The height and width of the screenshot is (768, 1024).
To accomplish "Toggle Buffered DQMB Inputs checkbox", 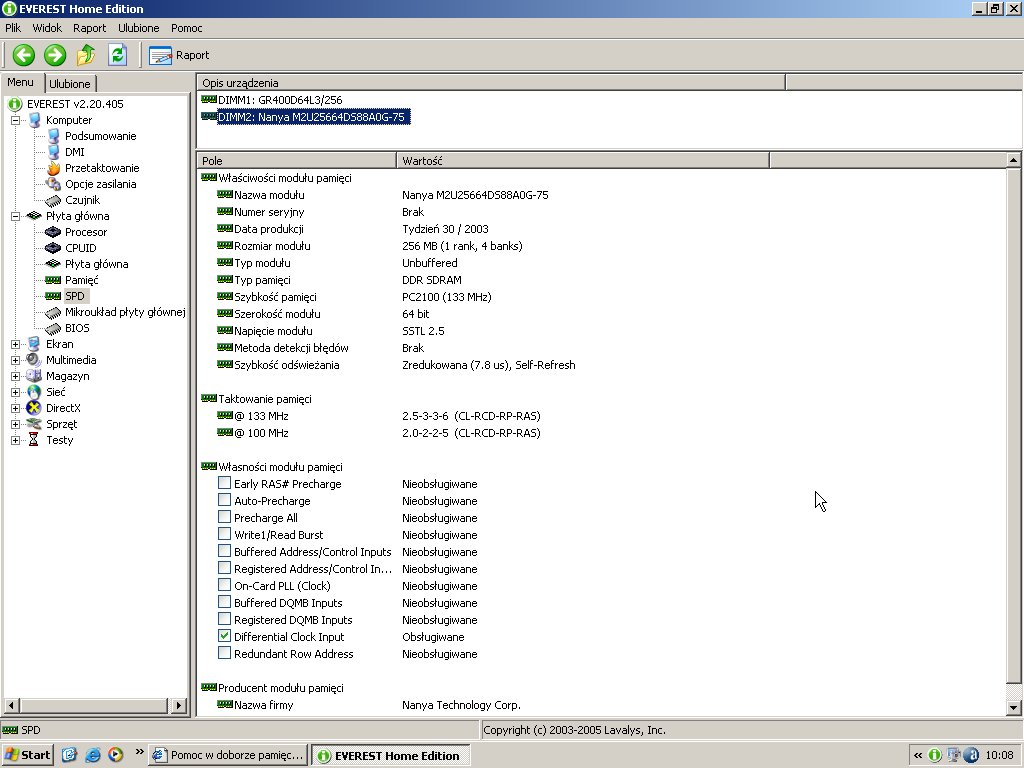I will (224, 602).
